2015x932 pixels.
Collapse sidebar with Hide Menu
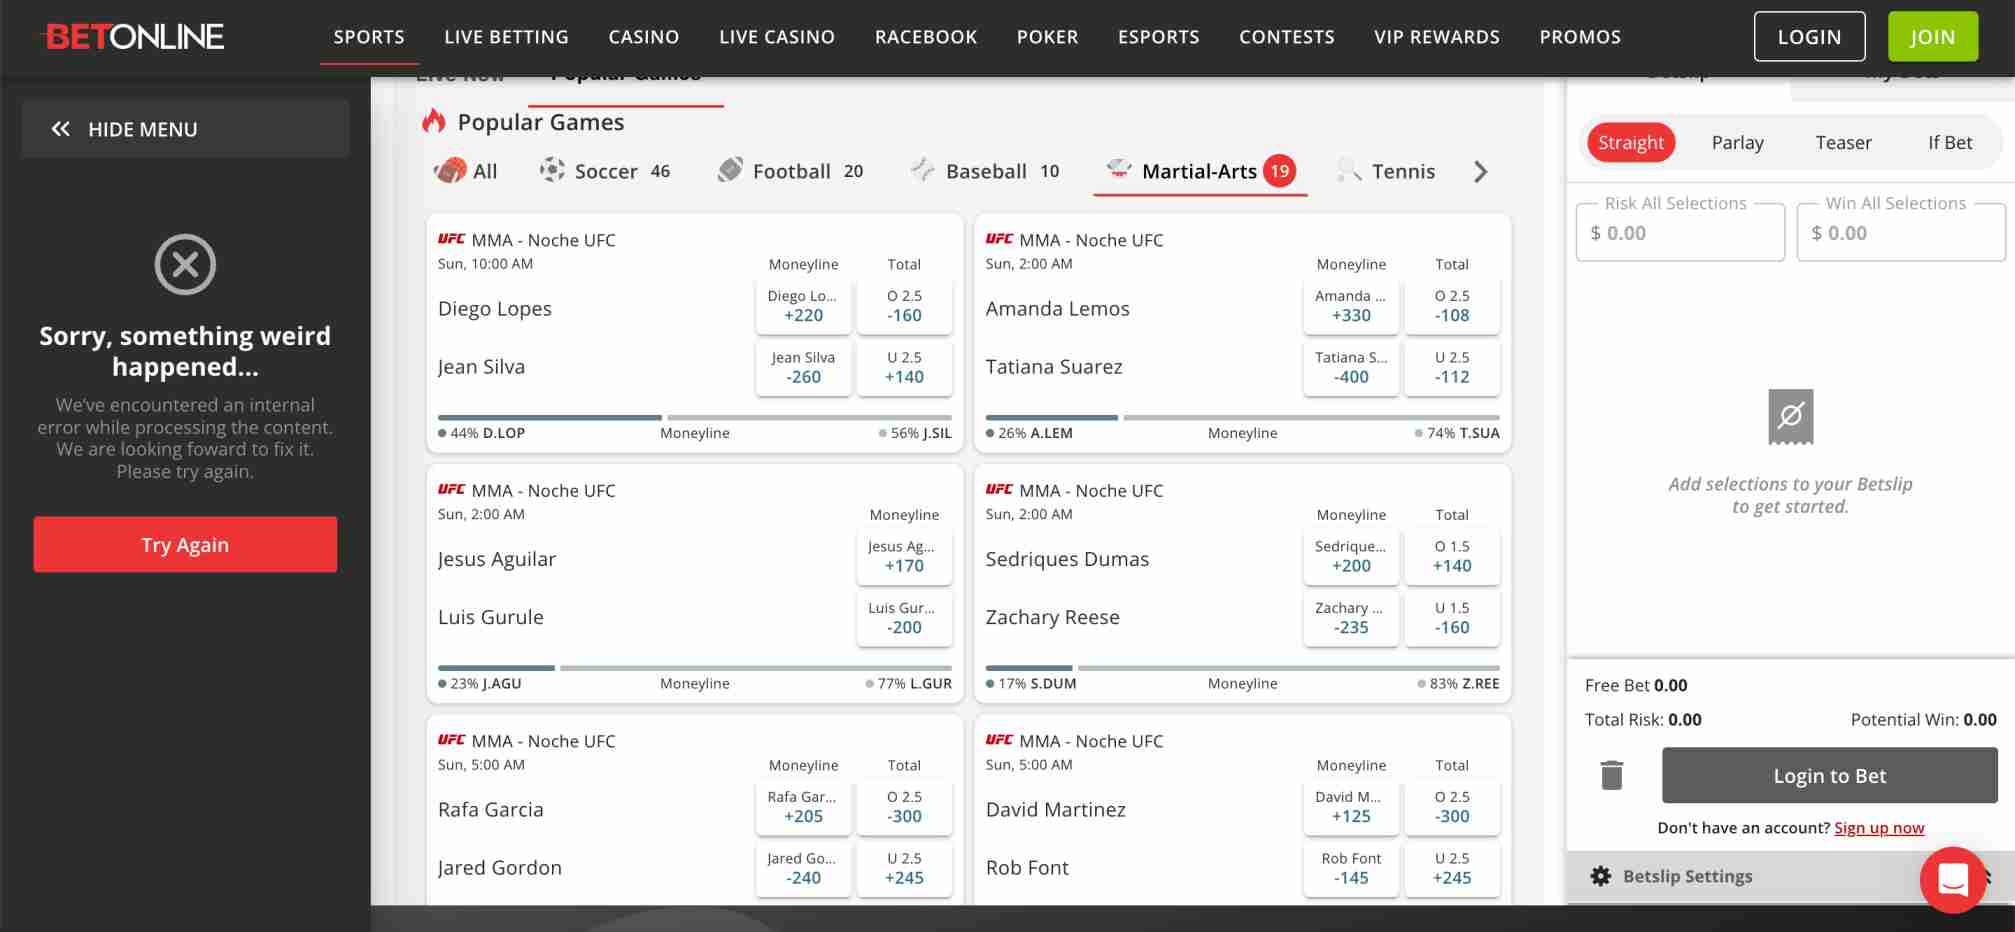186,129
